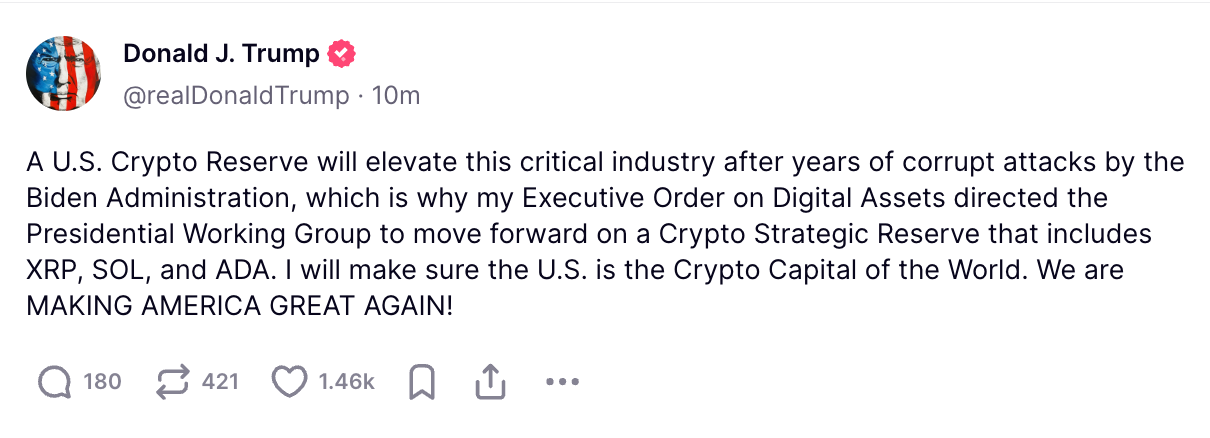Image resolution: width=1210 pixels, height=438 pixels.
Task: Click the 10m timestamp
Action: click(x=395, y=96)
